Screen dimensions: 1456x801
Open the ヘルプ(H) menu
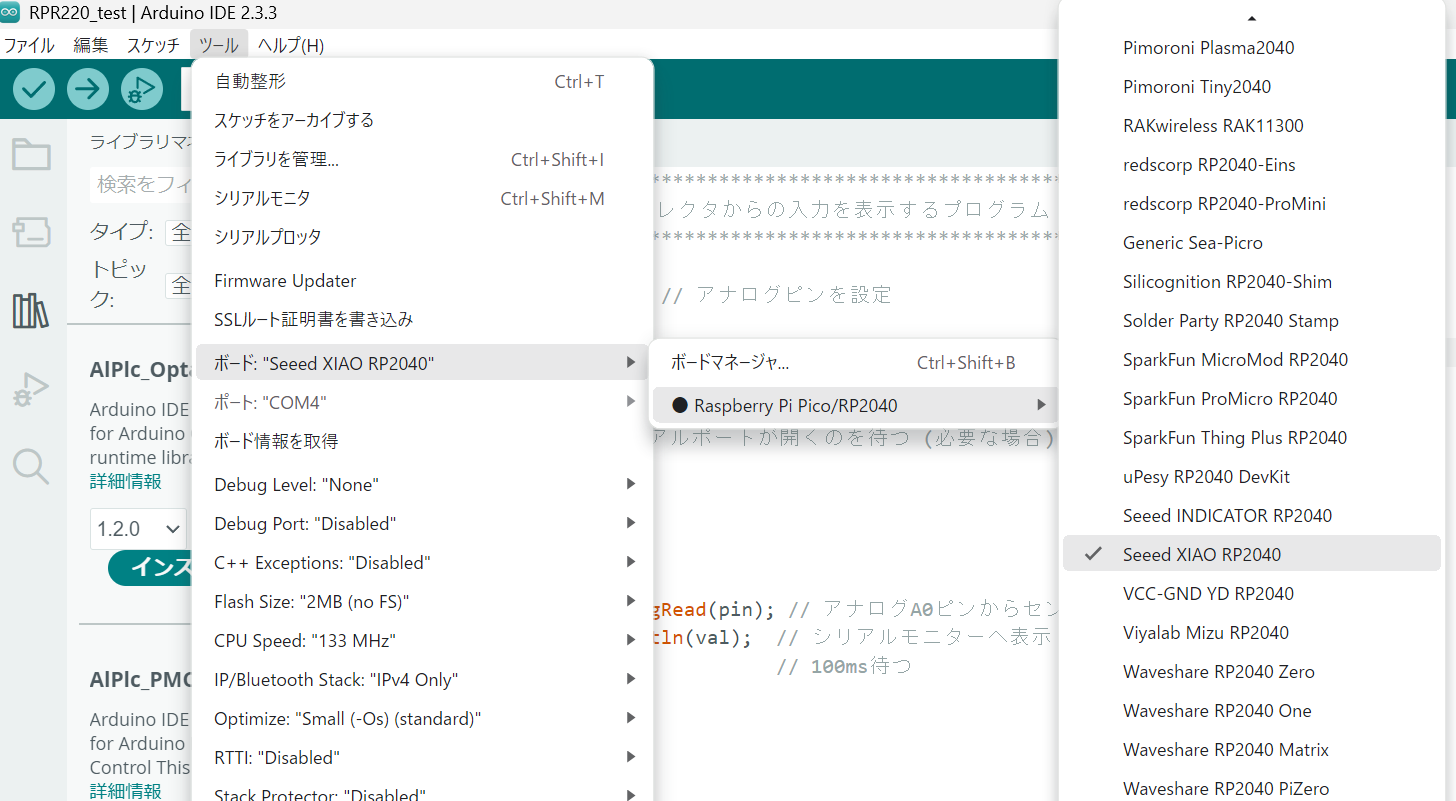click(291, 45)
